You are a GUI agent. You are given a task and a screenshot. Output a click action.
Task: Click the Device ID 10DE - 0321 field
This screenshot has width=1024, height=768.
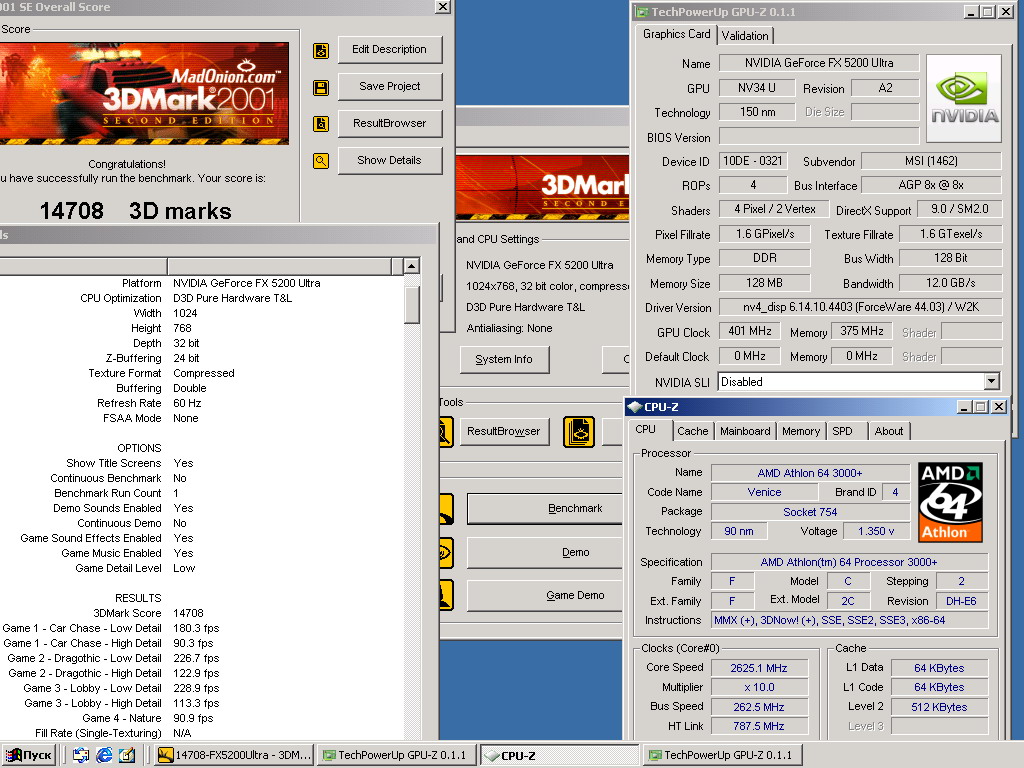752,161
